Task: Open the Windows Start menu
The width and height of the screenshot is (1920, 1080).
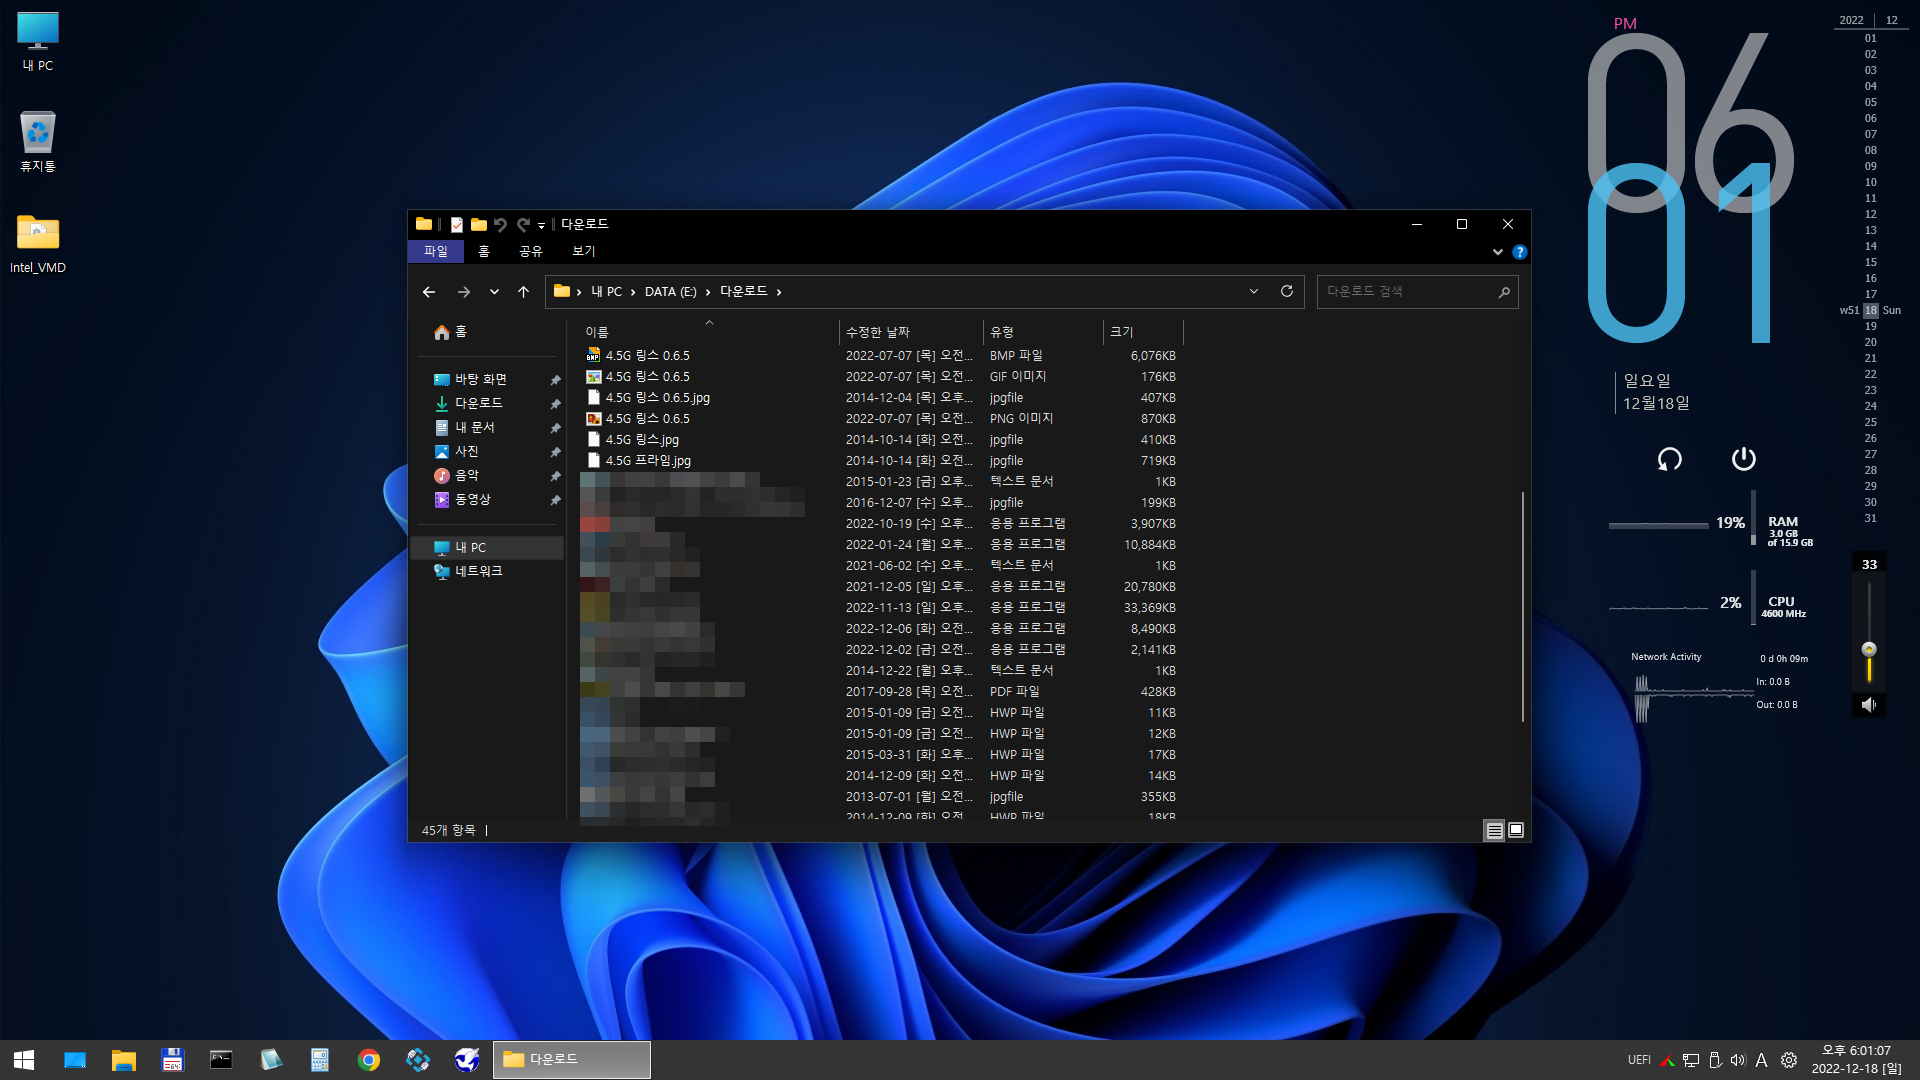Action: tap(24, 1060)
